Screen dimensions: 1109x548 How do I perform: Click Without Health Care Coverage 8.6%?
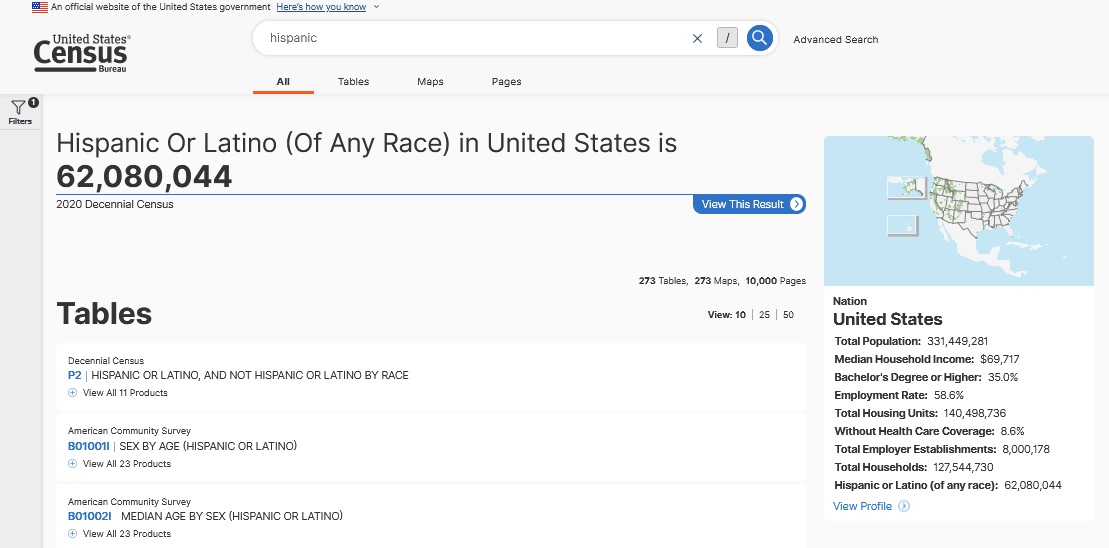[929, 431]
